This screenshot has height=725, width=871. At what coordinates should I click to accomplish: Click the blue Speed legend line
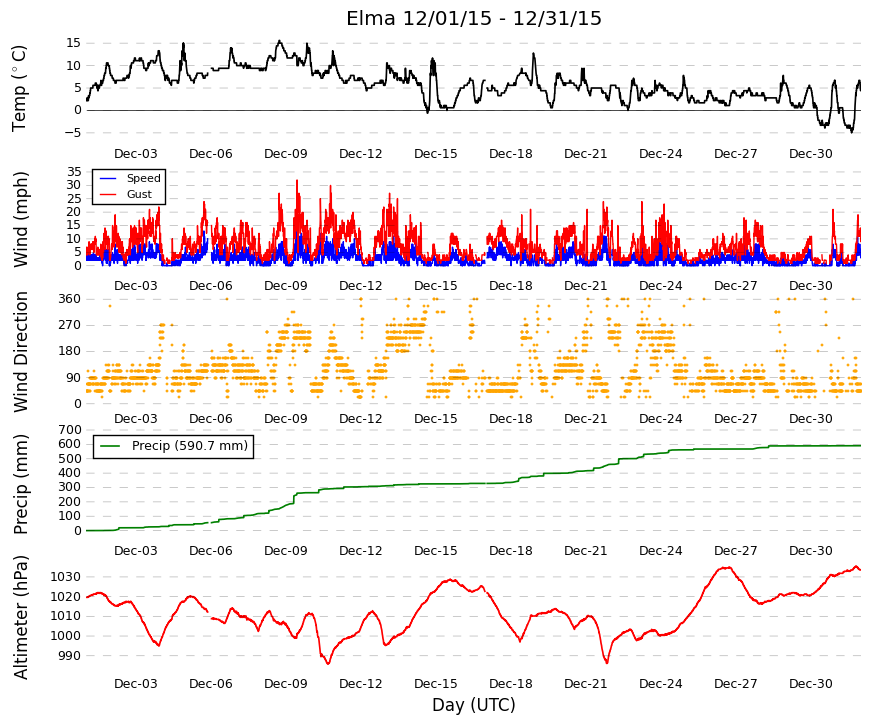pyautogui.click(x=108, y=178)
